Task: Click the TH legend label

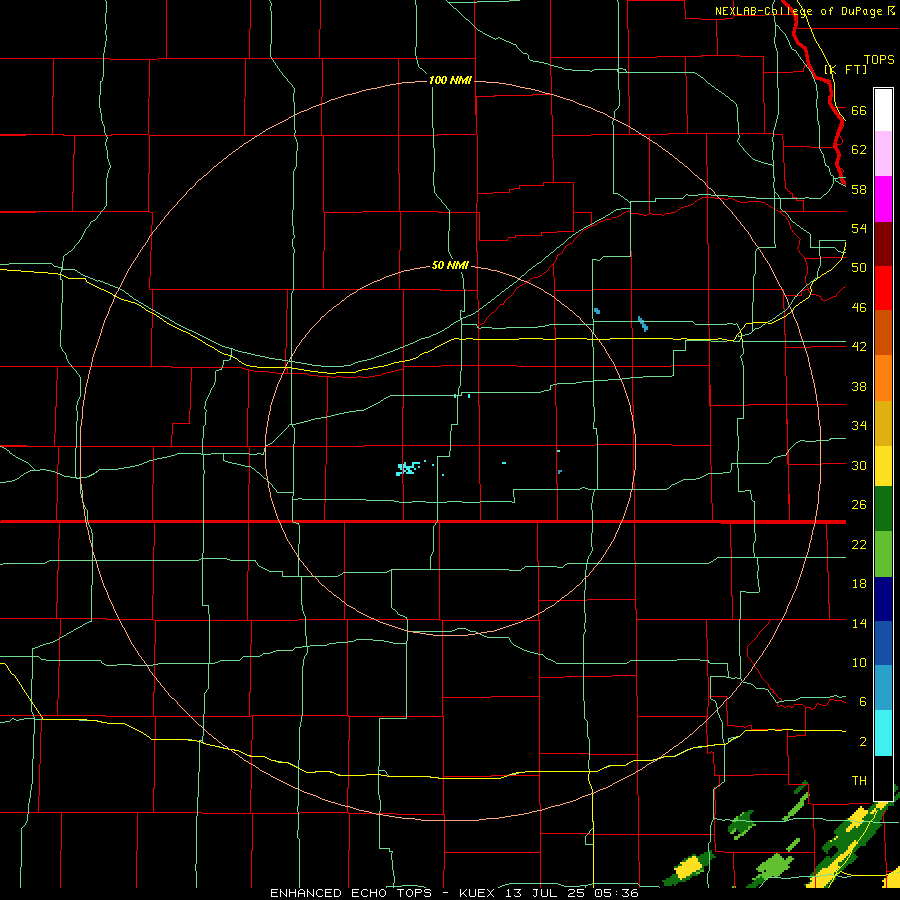Action: tap(859, 781)
